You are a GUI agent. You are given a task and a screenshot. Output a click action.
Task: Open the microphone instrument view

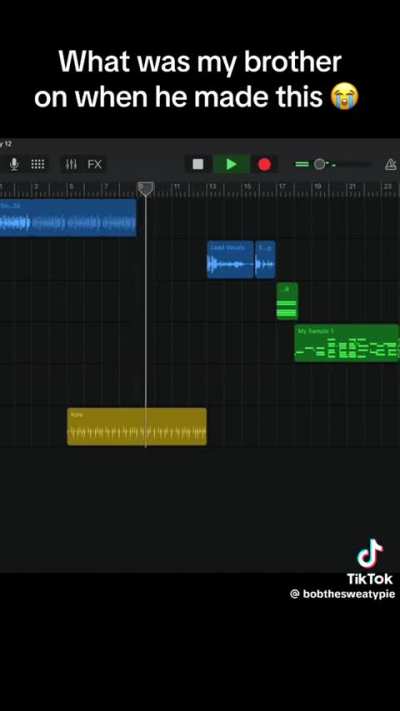pyautogui.click(x=15, y=164)
